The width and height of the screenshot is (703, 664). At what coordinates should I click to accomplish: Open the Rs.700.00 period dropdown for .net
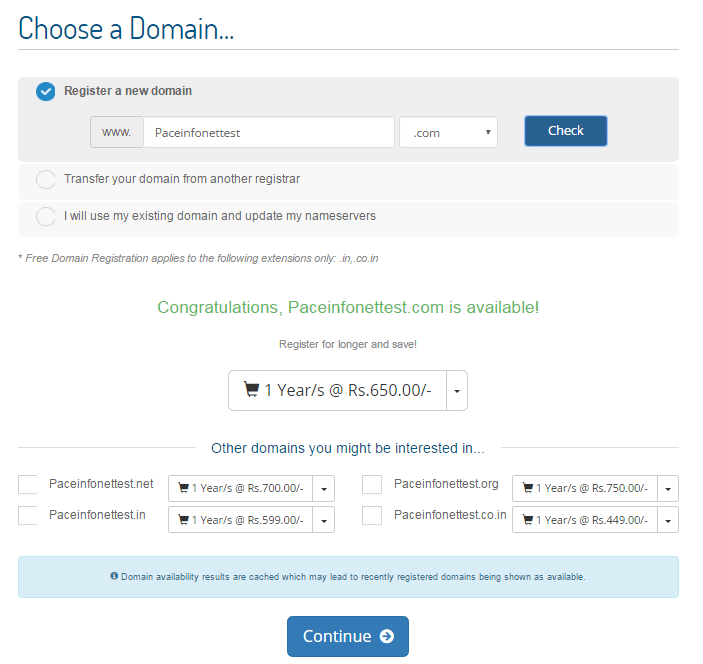click(x=325, y=489)
